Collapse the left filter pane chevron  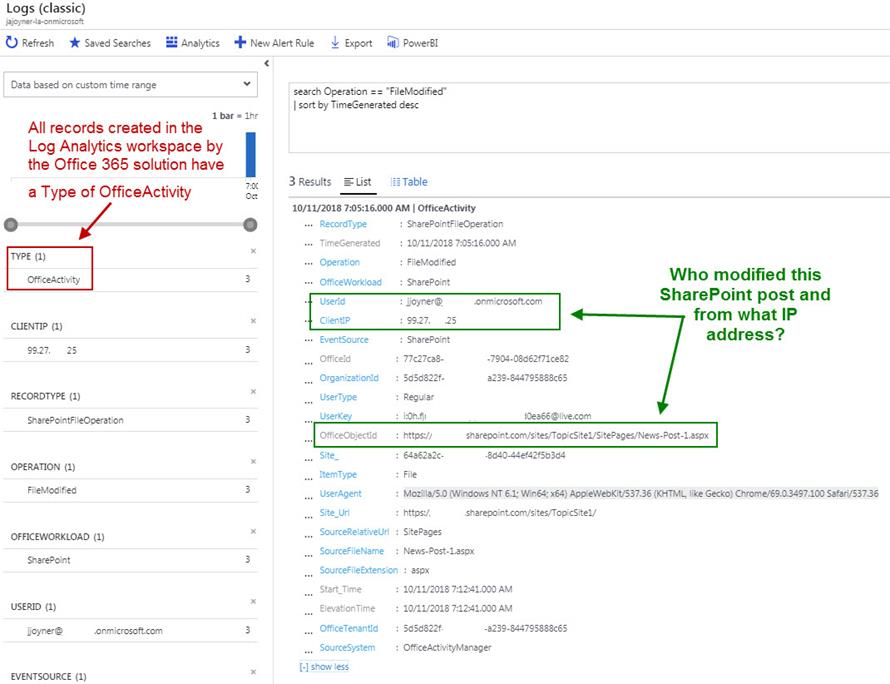(266, 64)
